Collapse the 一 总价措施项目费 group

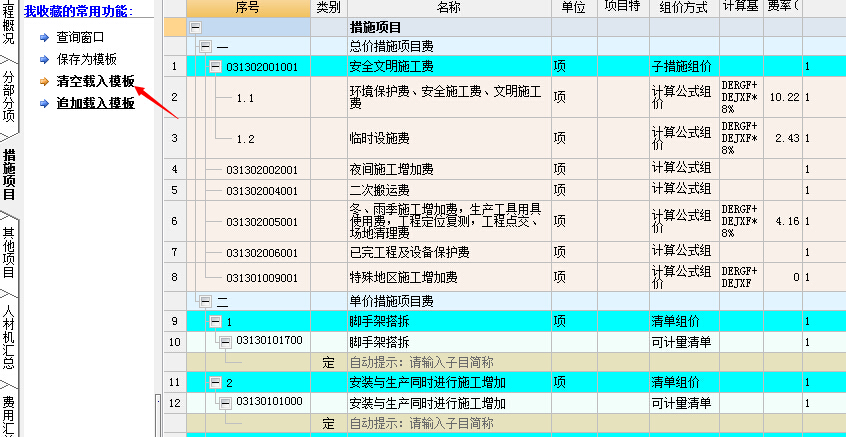pyautogui.click(x=206, y=47)
